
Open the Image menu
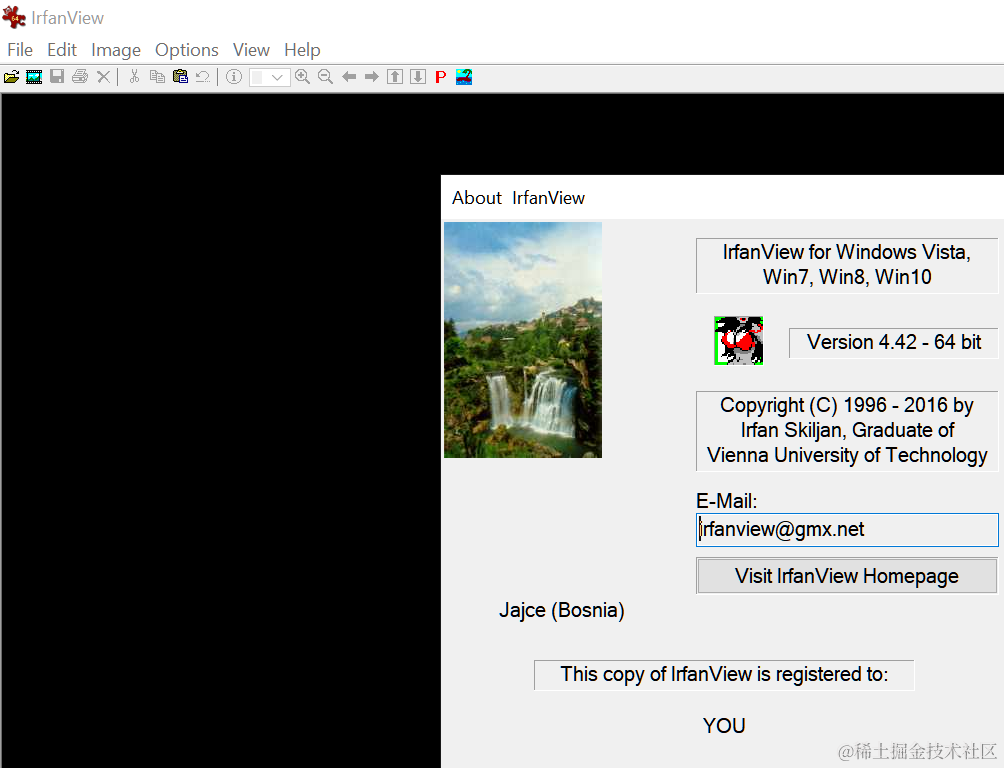[x=116, y=50]
